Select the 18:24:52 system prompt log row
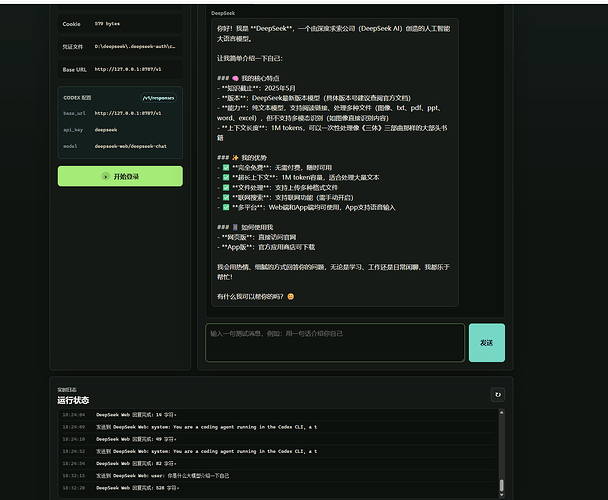The height and width of the screenshot is (500, 608). pyautogui.click(x=278, y=451)
